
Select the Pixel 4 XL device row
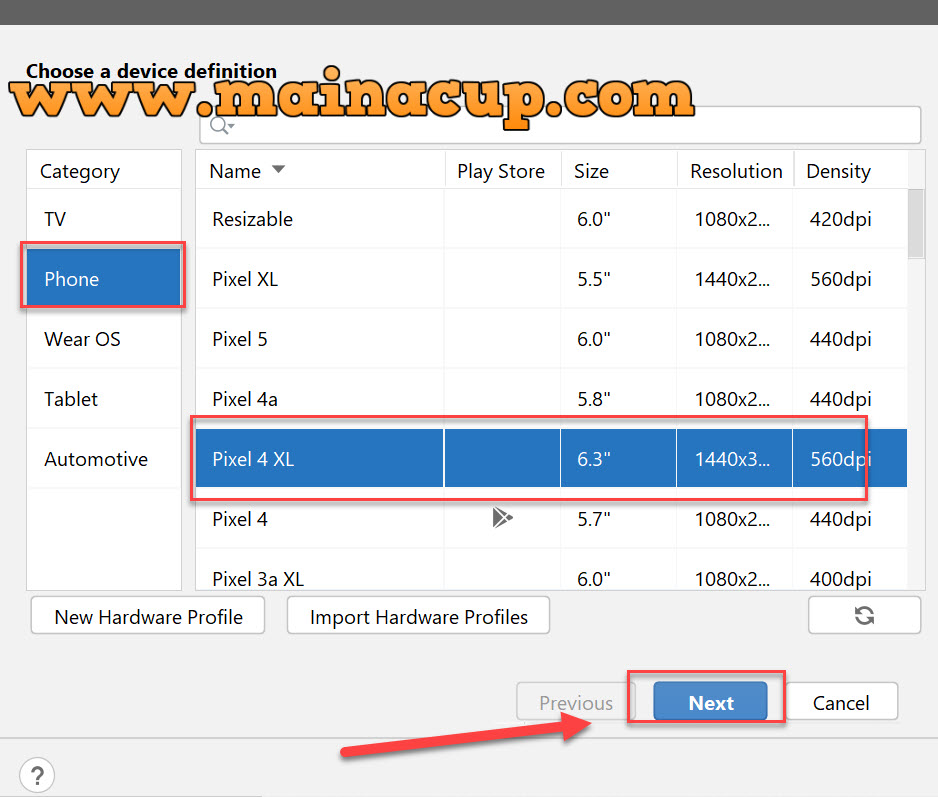[x=551, y=458]
